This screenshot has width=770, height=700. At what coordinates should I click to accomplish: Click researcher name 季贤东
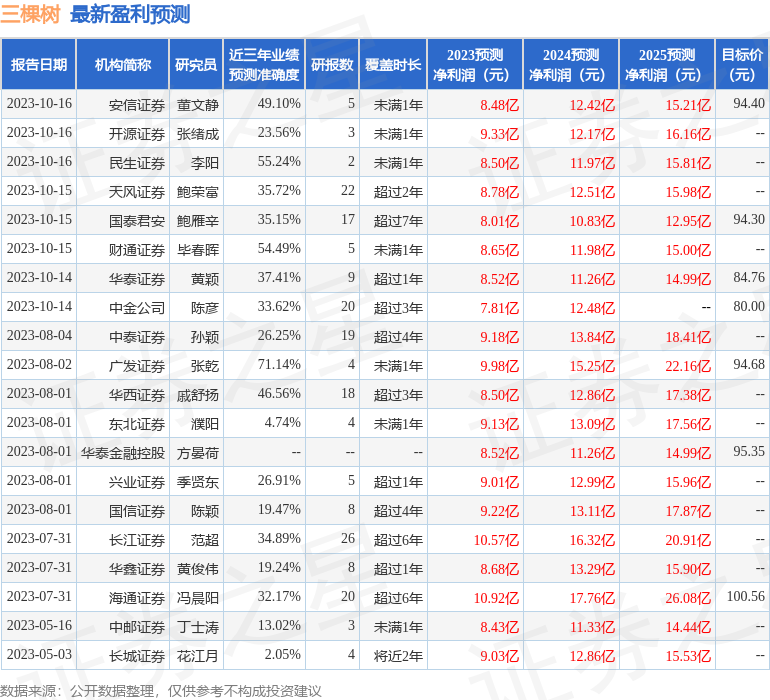pos(198,481)
